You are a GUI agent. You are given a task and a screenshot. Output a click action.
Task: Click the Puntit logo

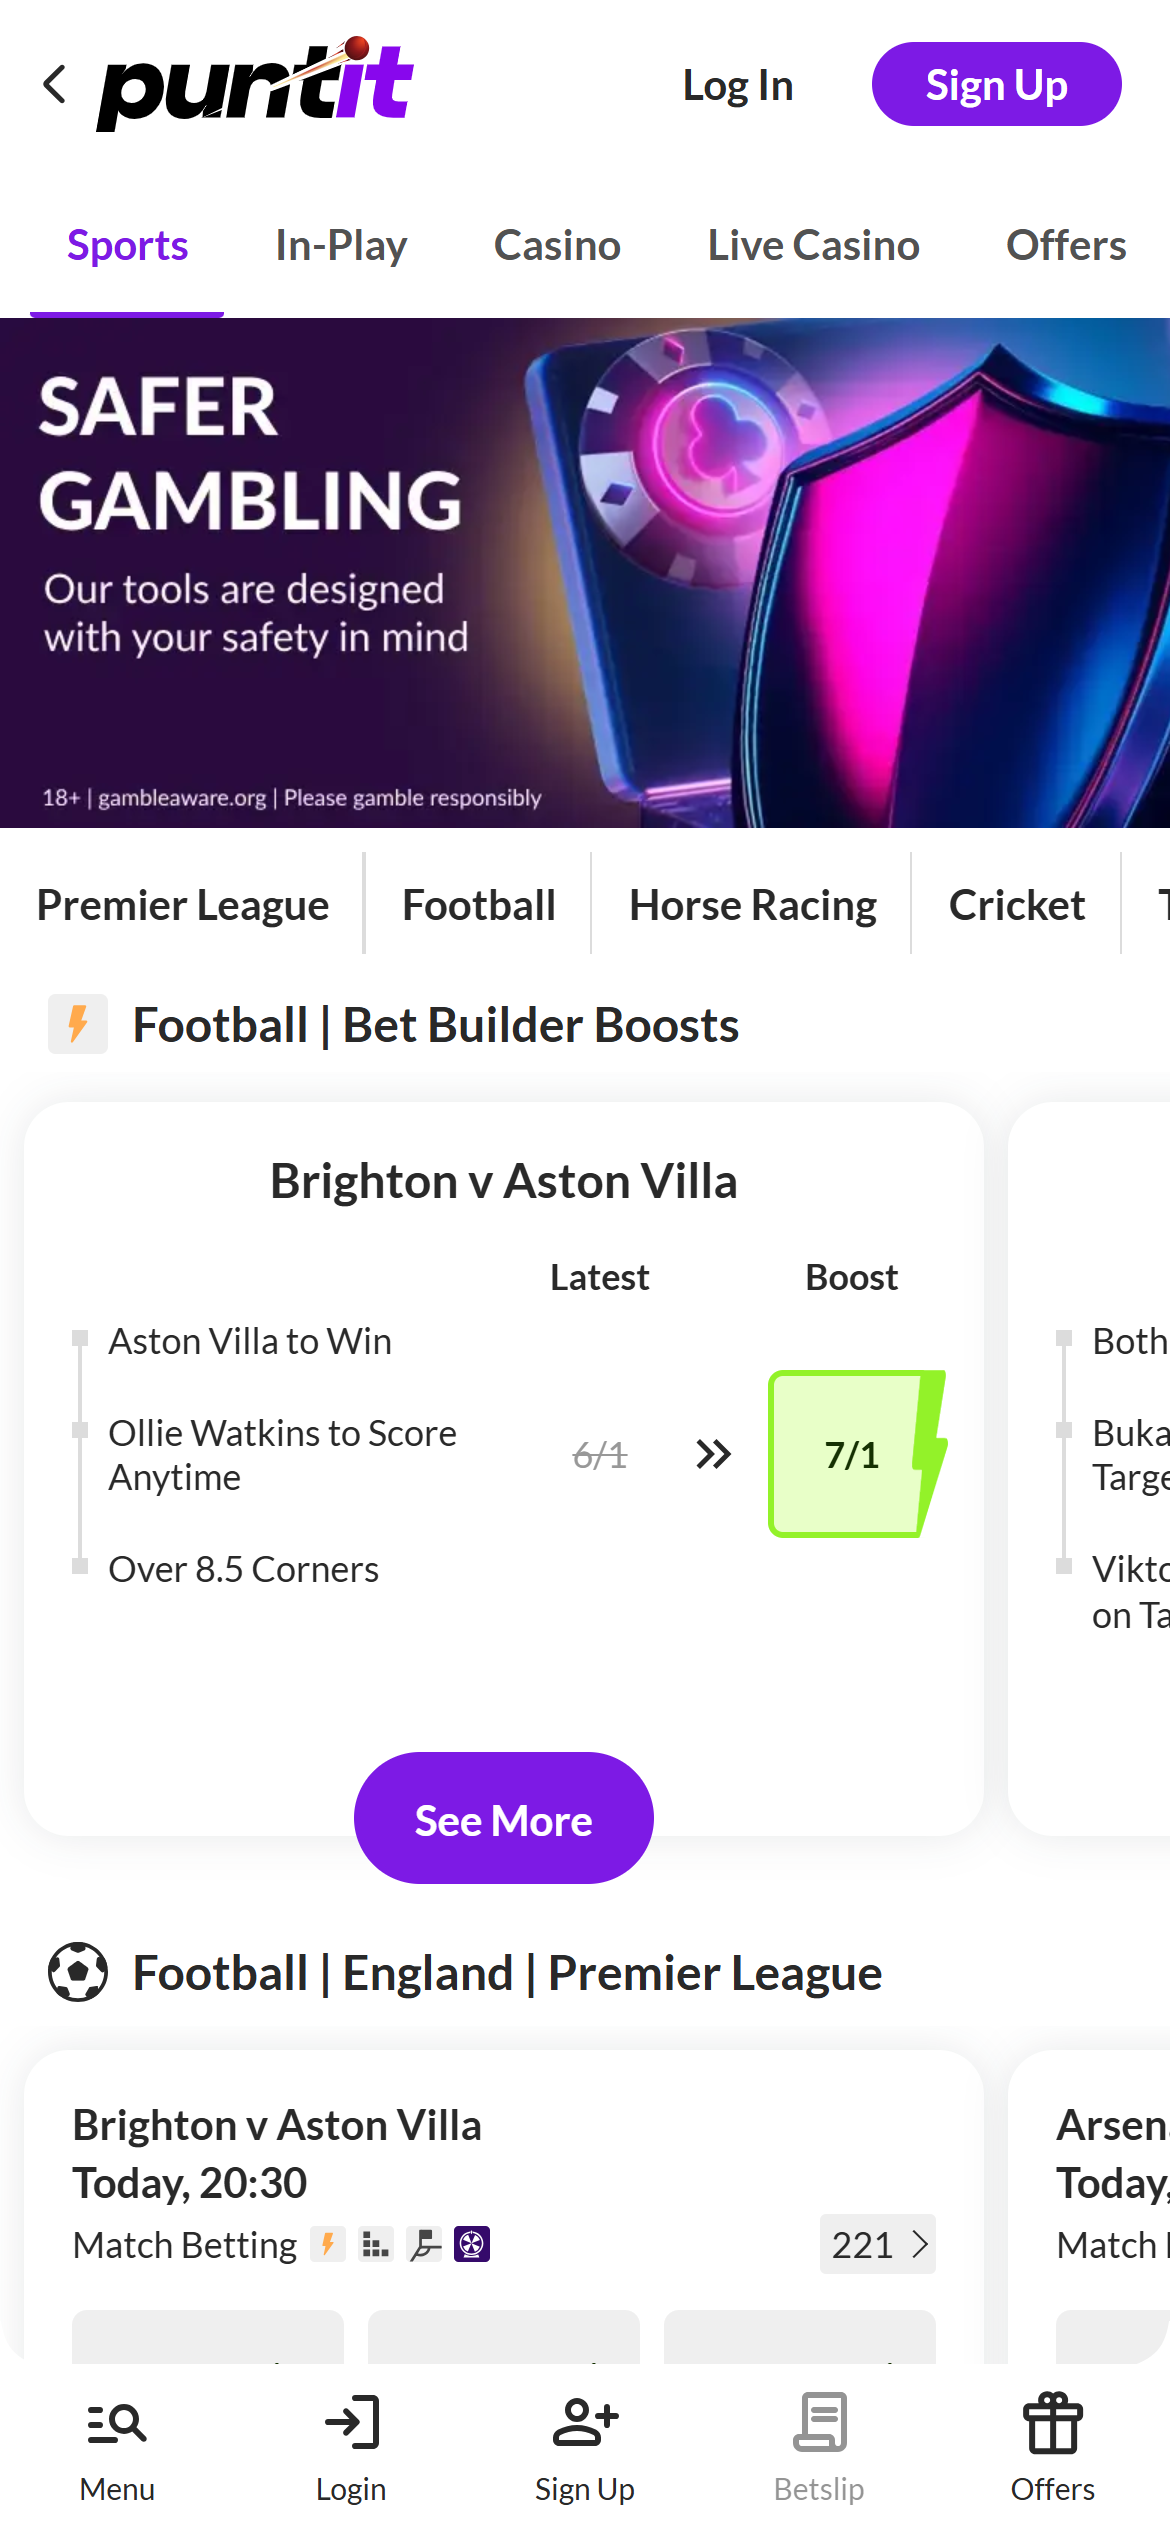256,85
